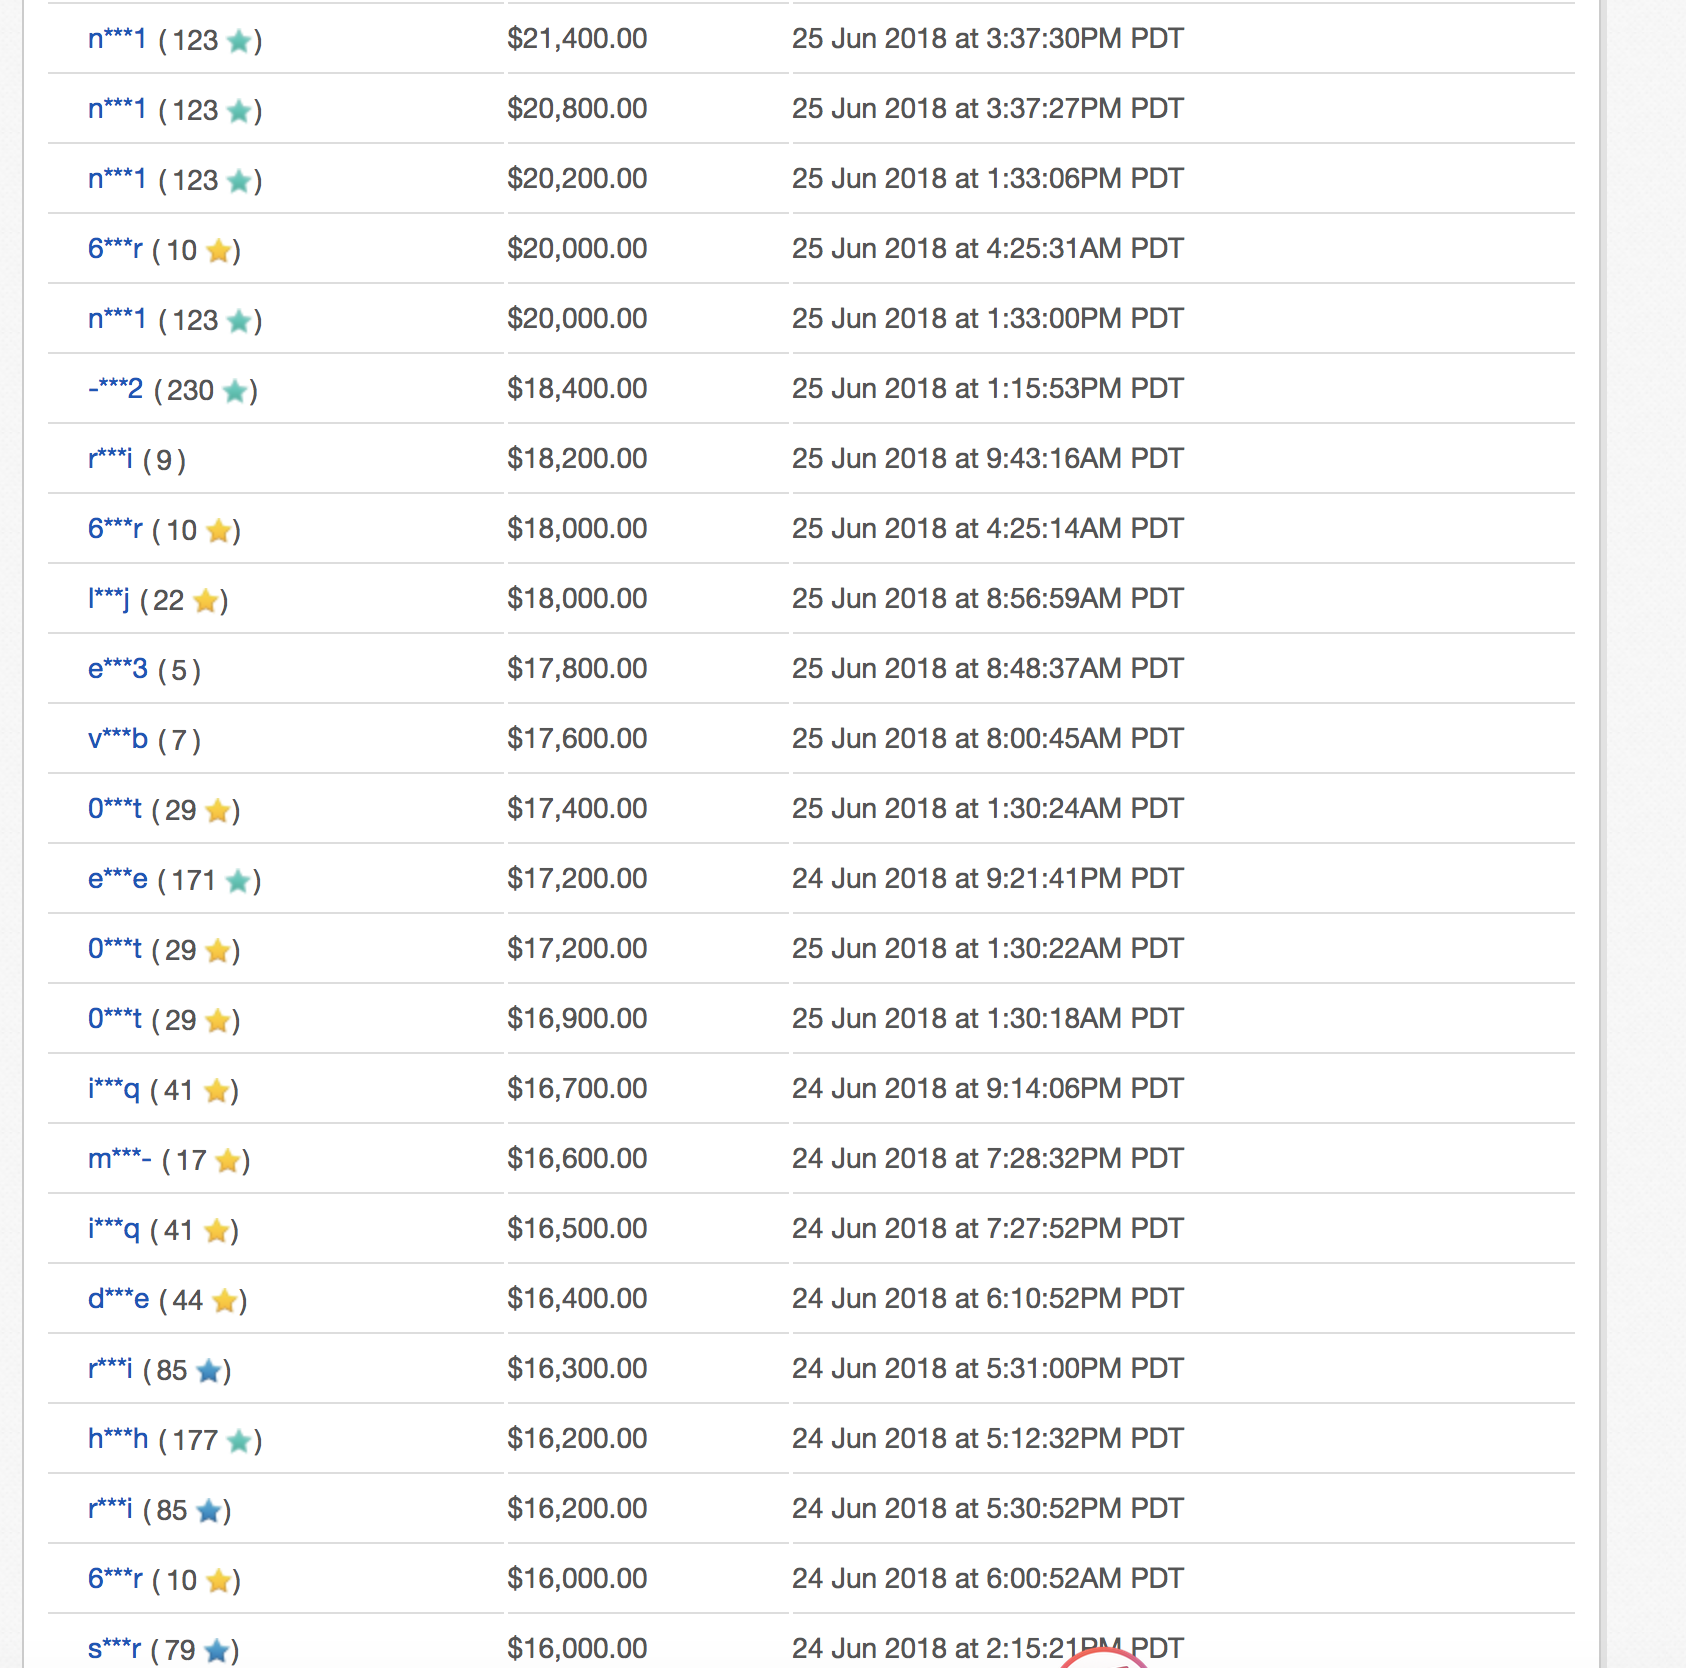Click the time '24 Jun 2018 at 7:28:32PM PDT'
The height and width of the screenshot is (1668, 1686).
point(988,1159)
